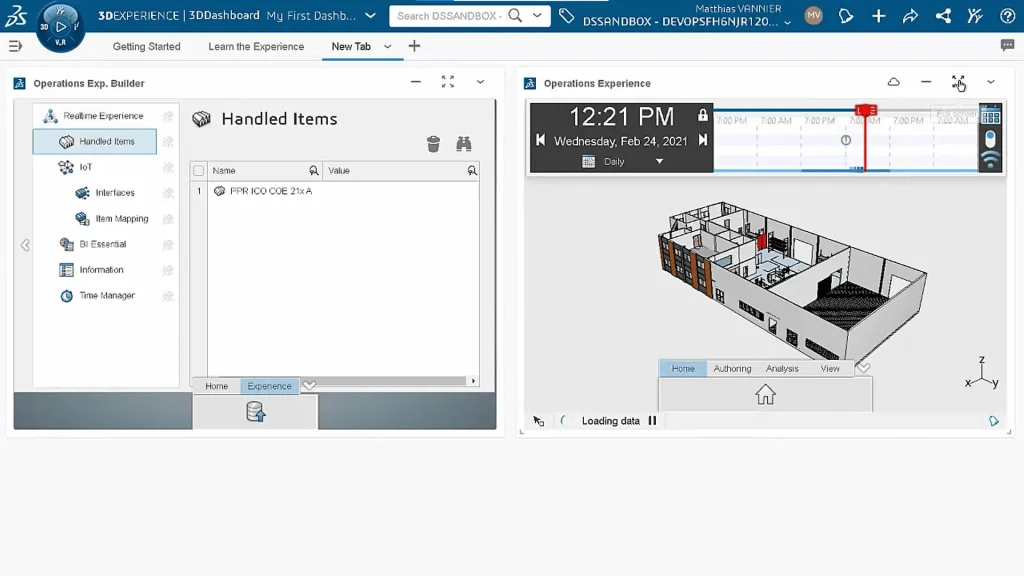This screenshot has height=576, width=1024.
Task: Switch to the Authoring tab
Action: point(732,368)
